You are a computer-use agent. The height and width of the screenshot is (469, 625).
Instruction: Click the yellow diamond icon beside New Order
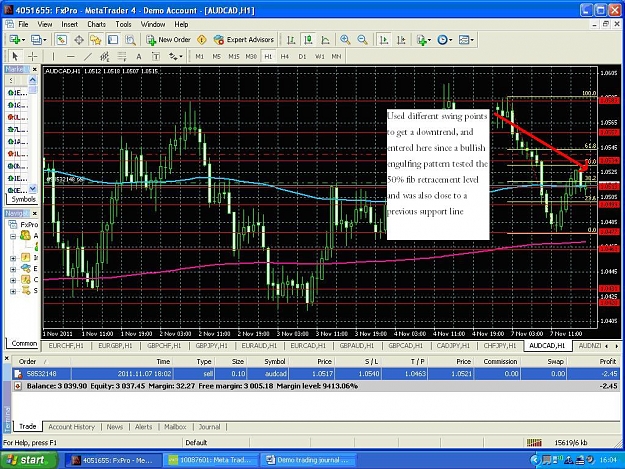202,40
